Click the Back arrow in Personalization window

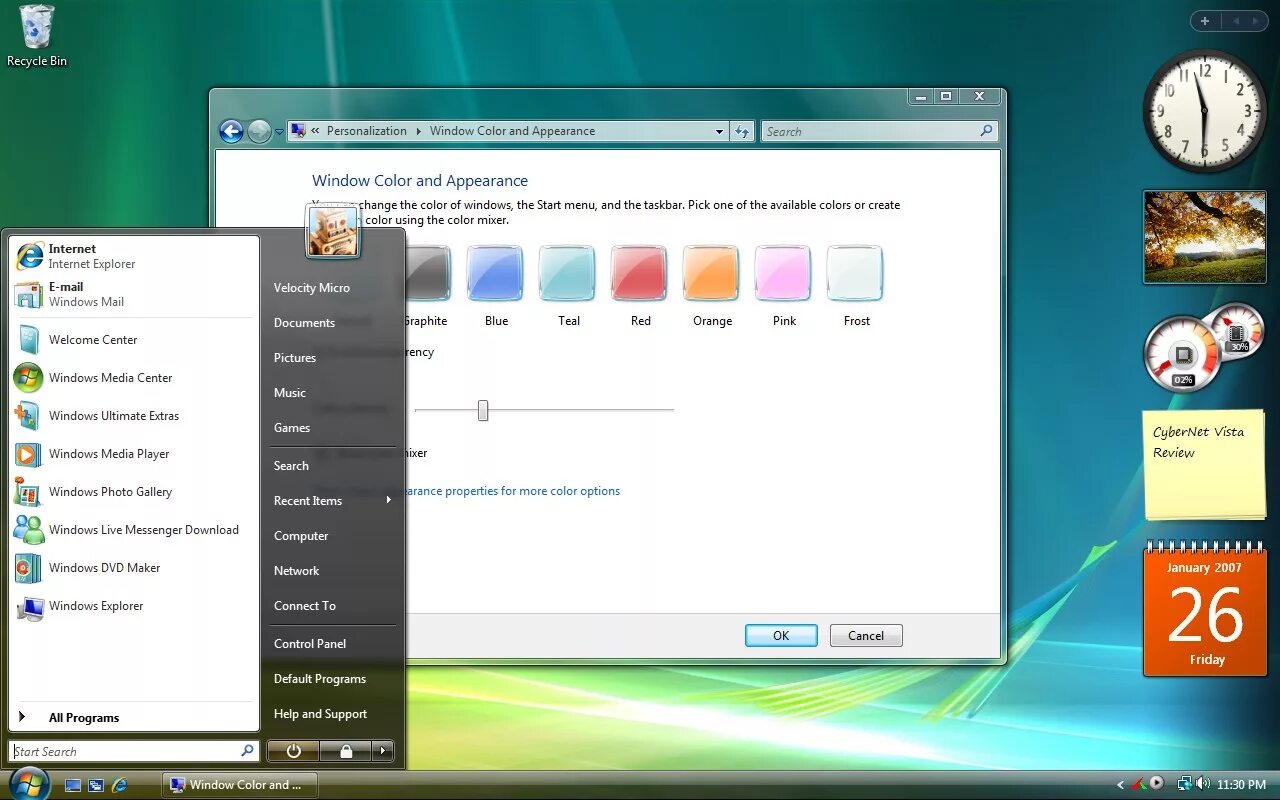point(231,131)
